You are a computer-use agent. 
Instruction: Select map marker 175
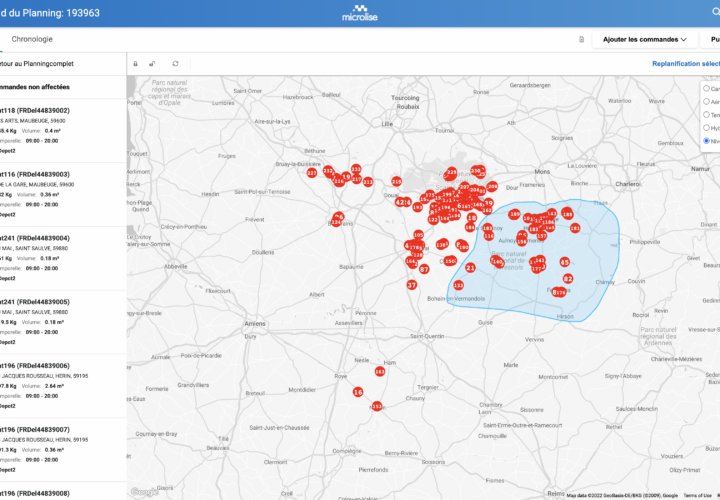[430, 195]
